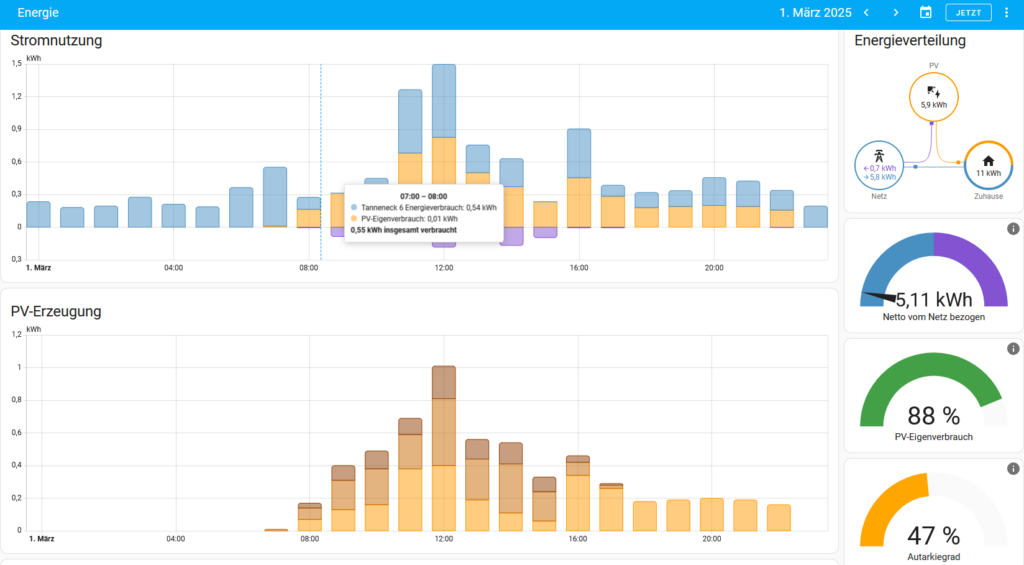Screen dimensions: 1024x565
Task: Click the Netz transmission tower node
Action: [879, 164]
